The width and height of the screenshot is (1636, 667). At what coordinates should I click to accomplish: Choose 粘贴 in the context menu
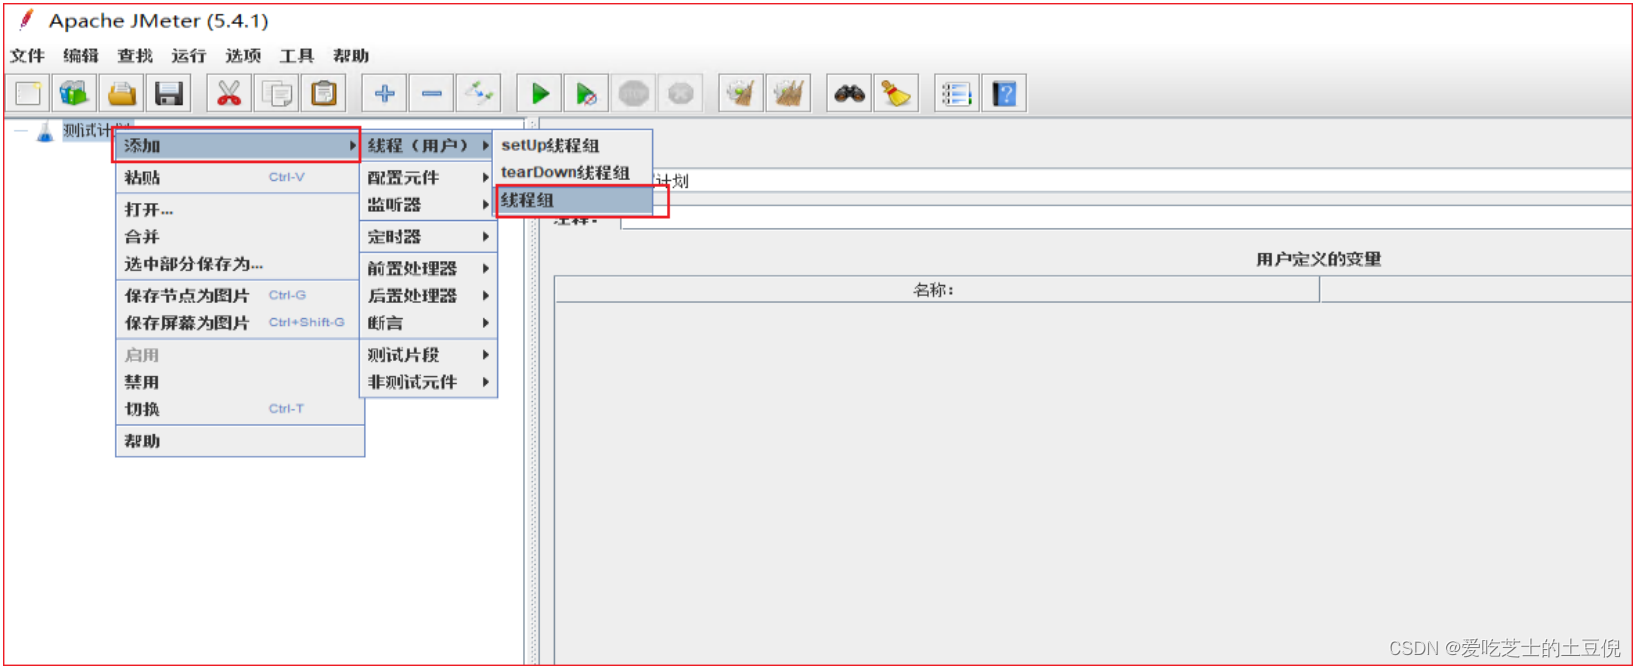[x=239, y=178]
